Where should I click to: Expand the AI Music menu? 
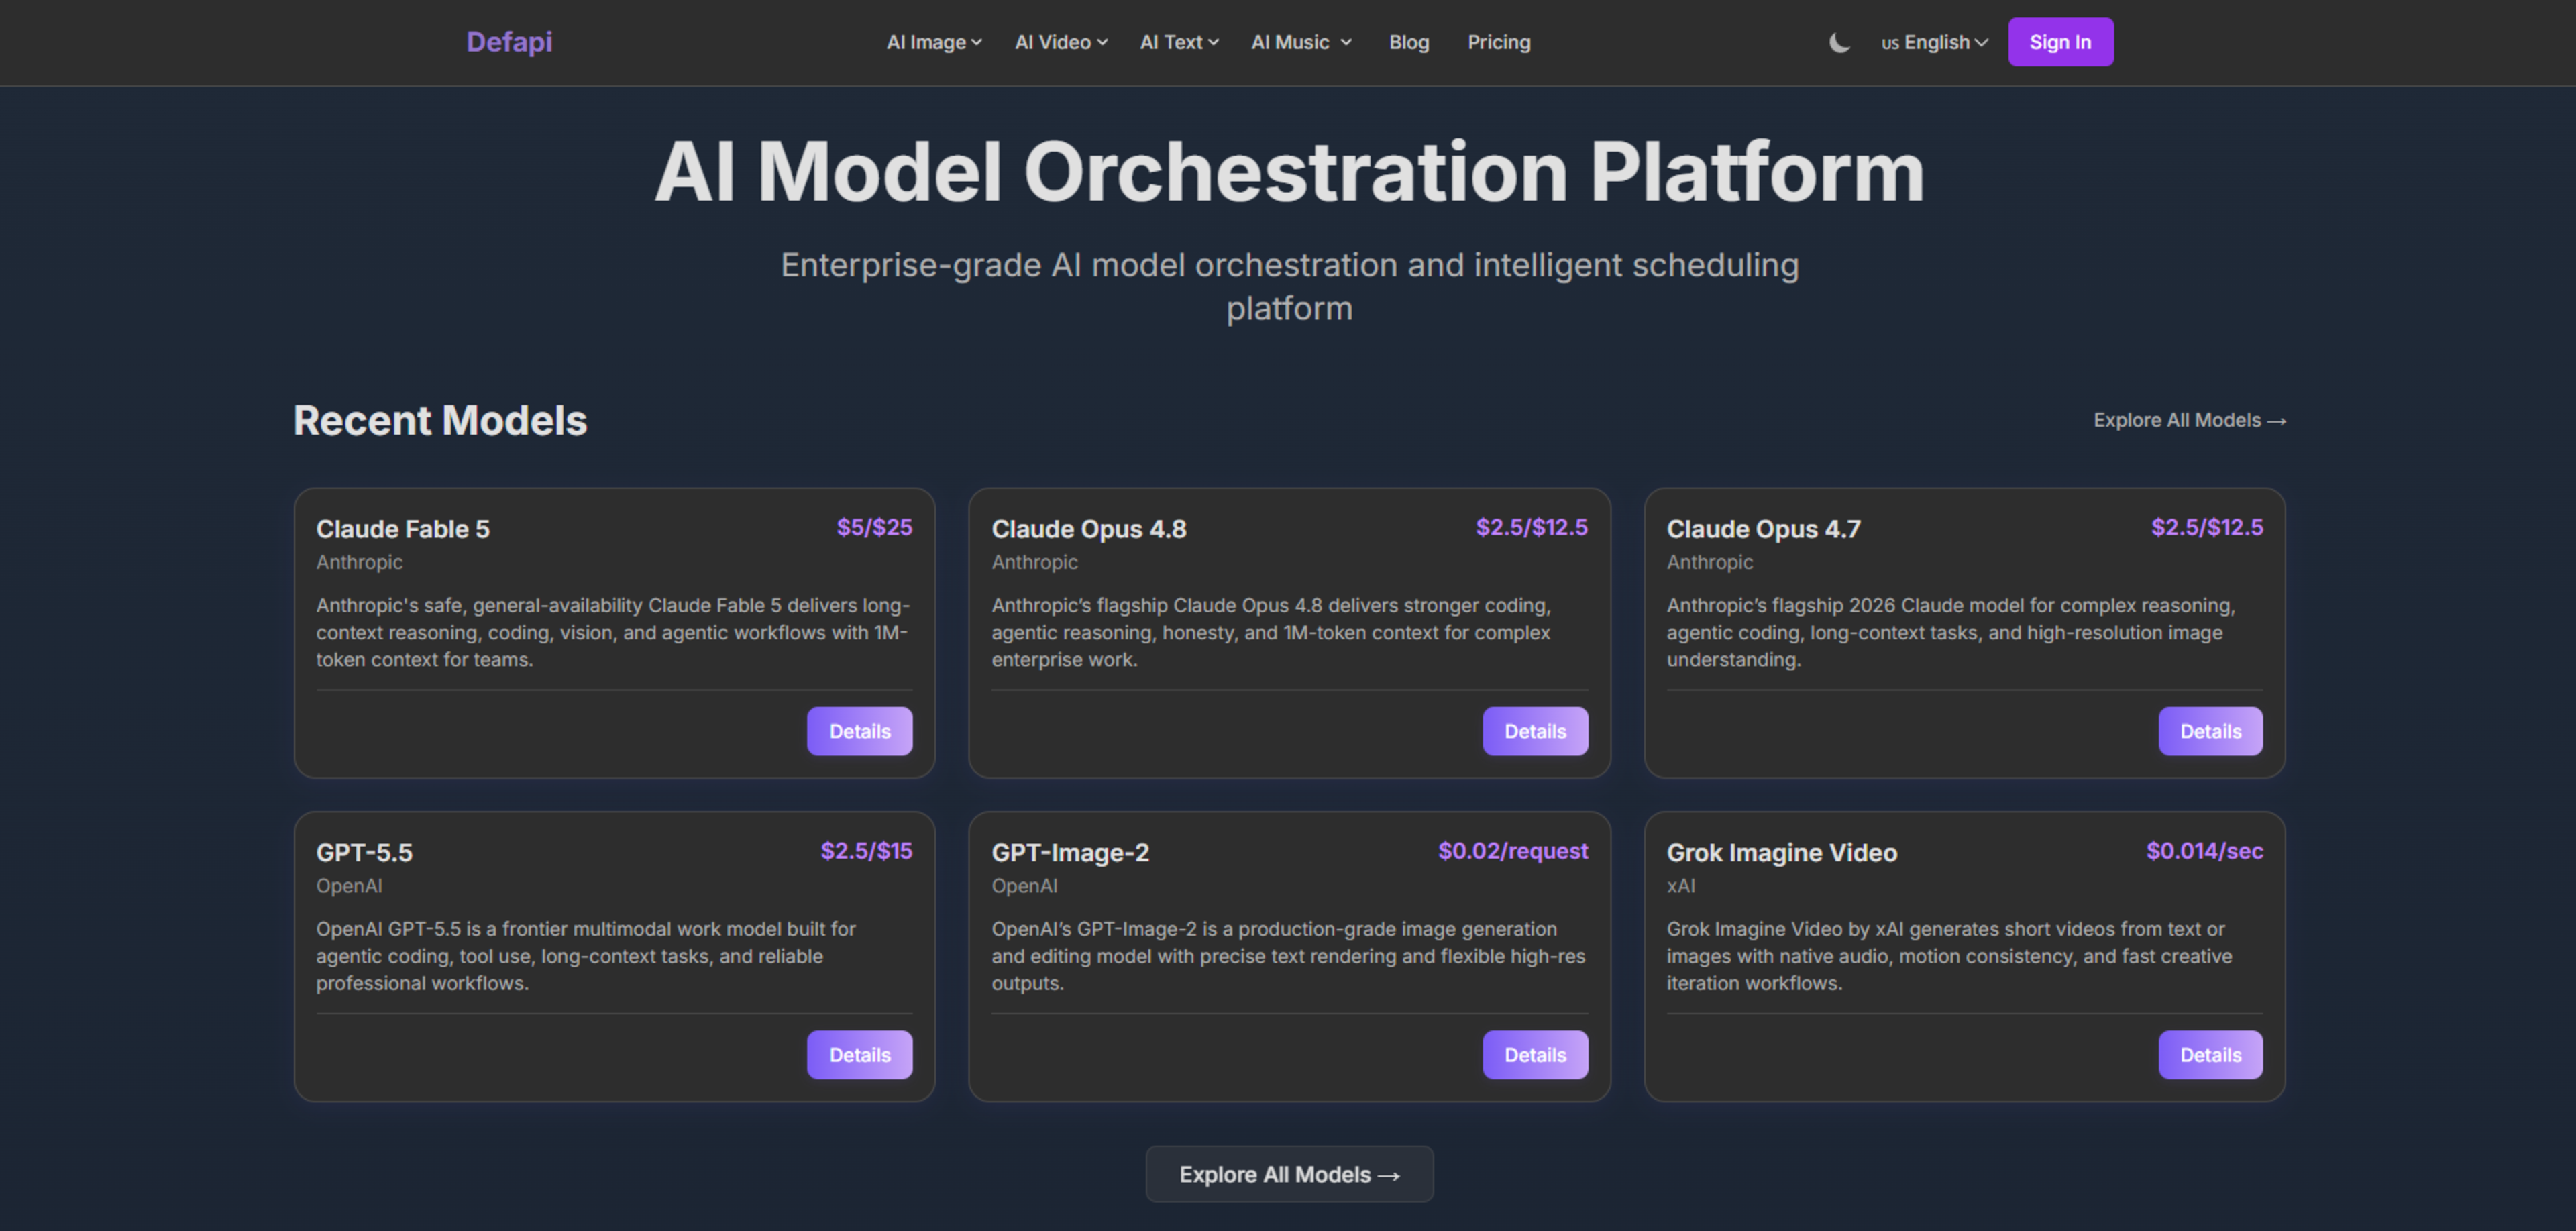[1301, 42]
